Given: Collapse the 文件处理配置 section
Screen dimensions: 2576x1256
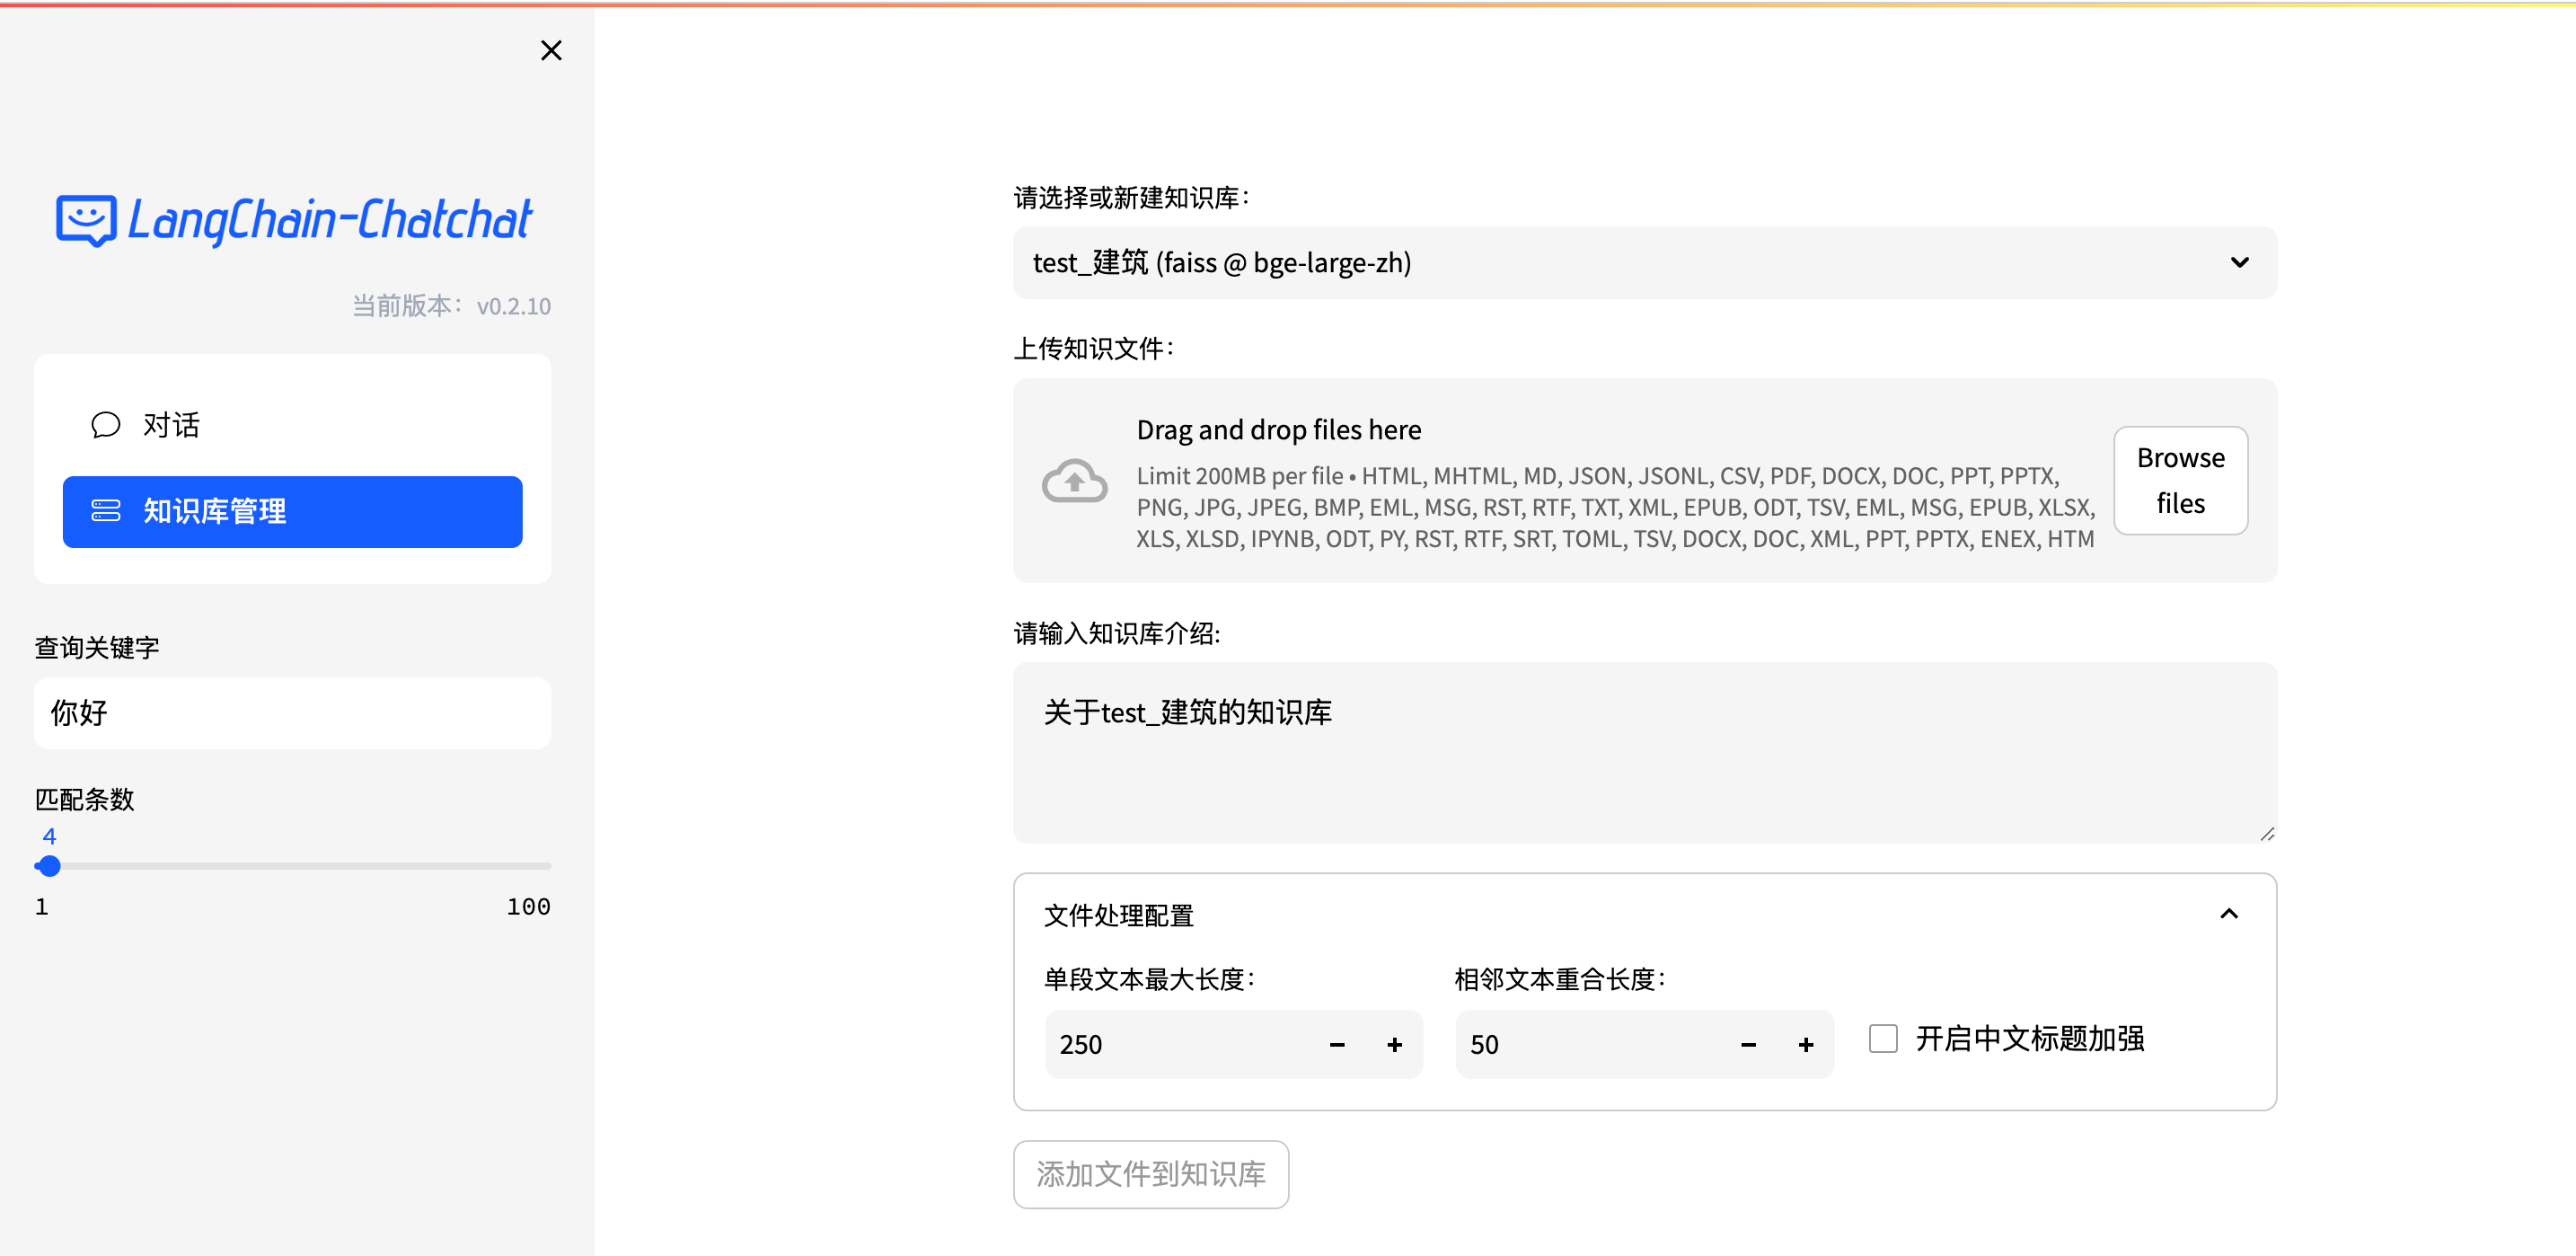Looking at the screenshot, I should (x=2229, y=914).
